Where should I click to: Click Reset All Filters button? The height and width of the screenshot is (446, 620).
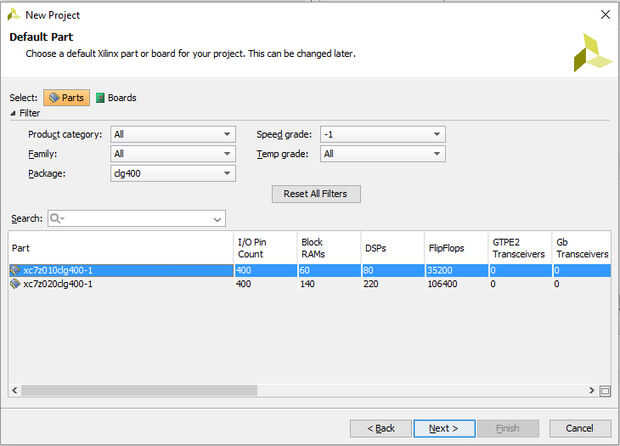click(x=316, y=194)
